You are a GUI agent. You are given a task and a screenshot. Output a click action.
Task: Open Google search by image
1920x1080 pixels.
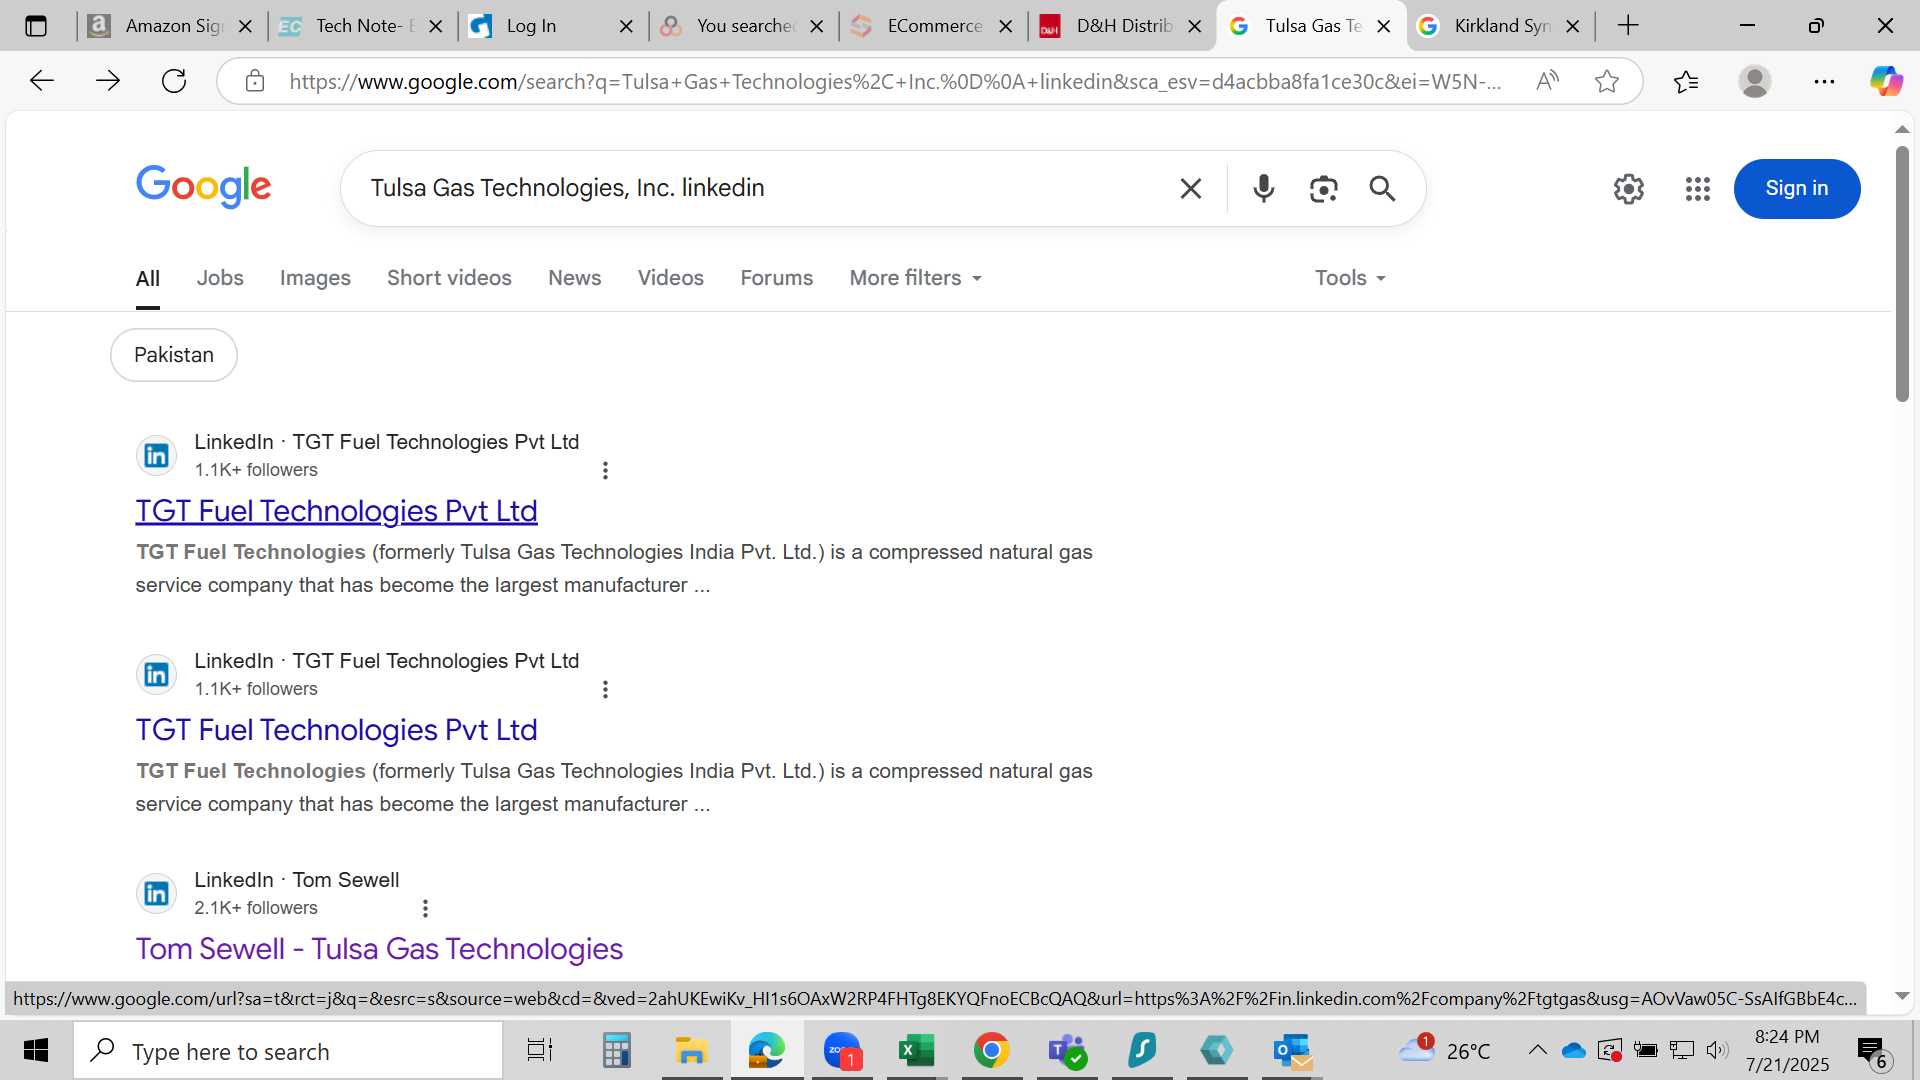[x=1323, y=188]
